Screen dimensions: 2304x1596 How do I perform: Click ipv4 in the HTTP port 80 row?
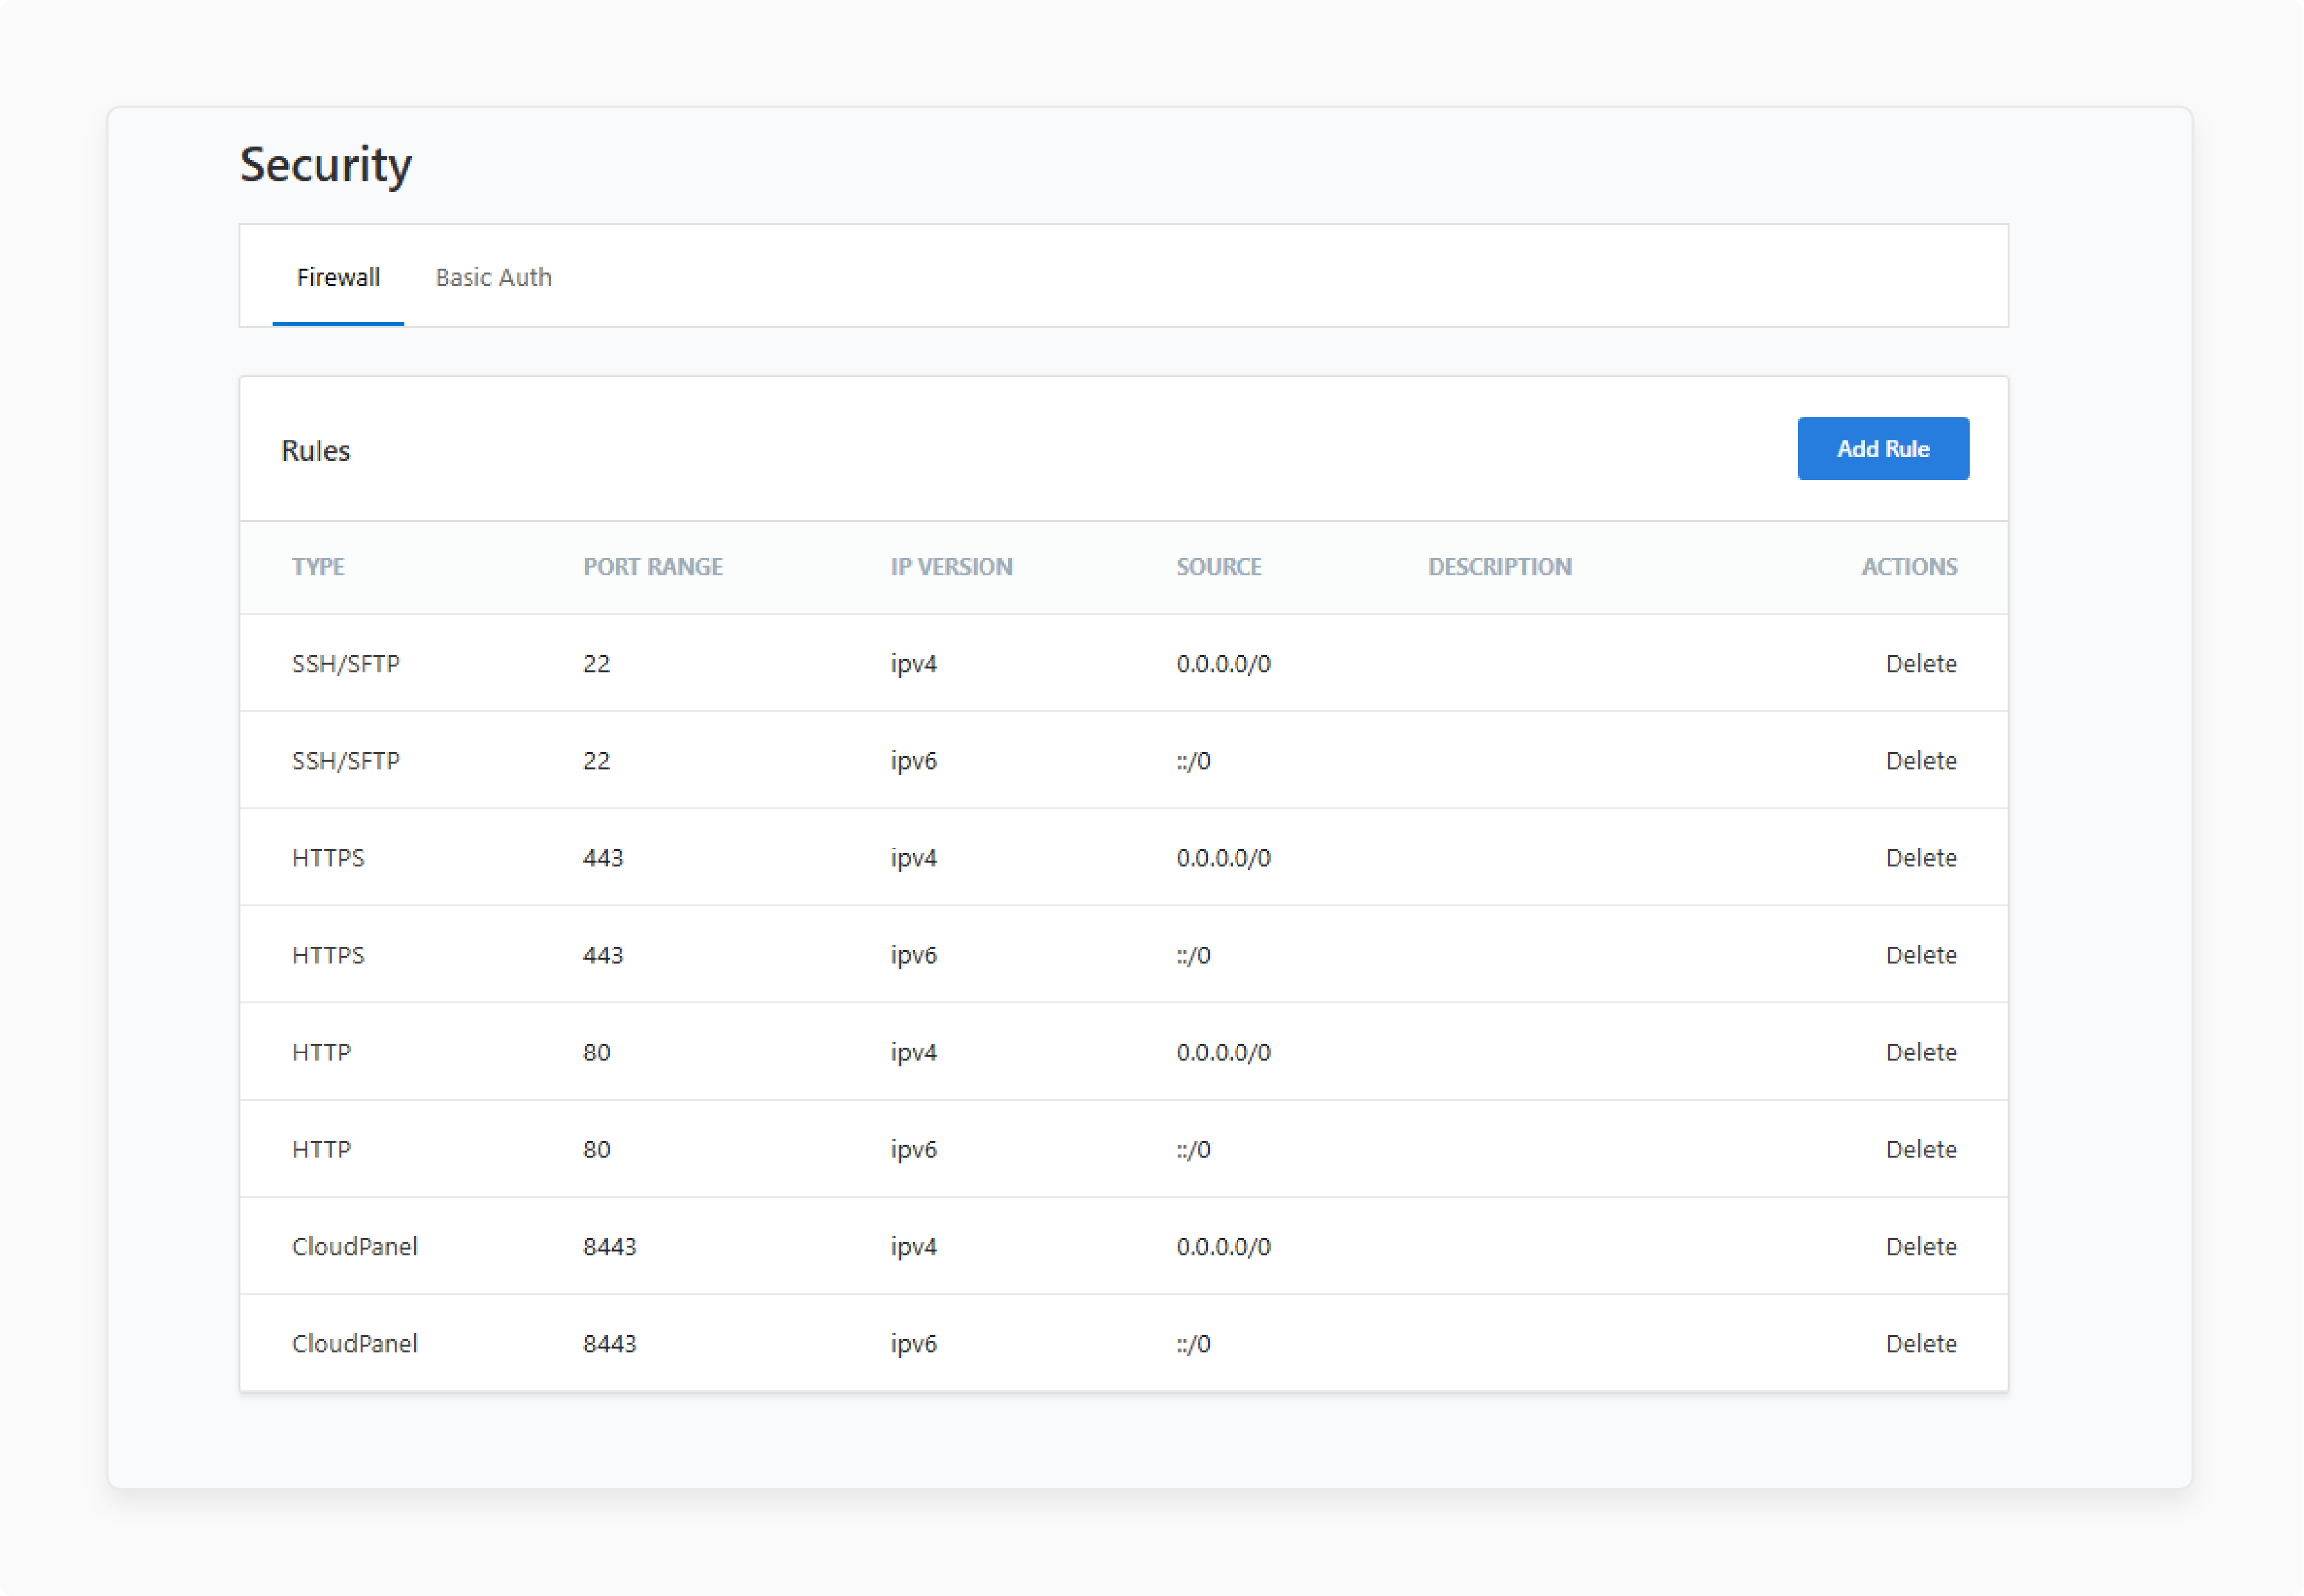pyautogui.click(x=914, y=1052)
